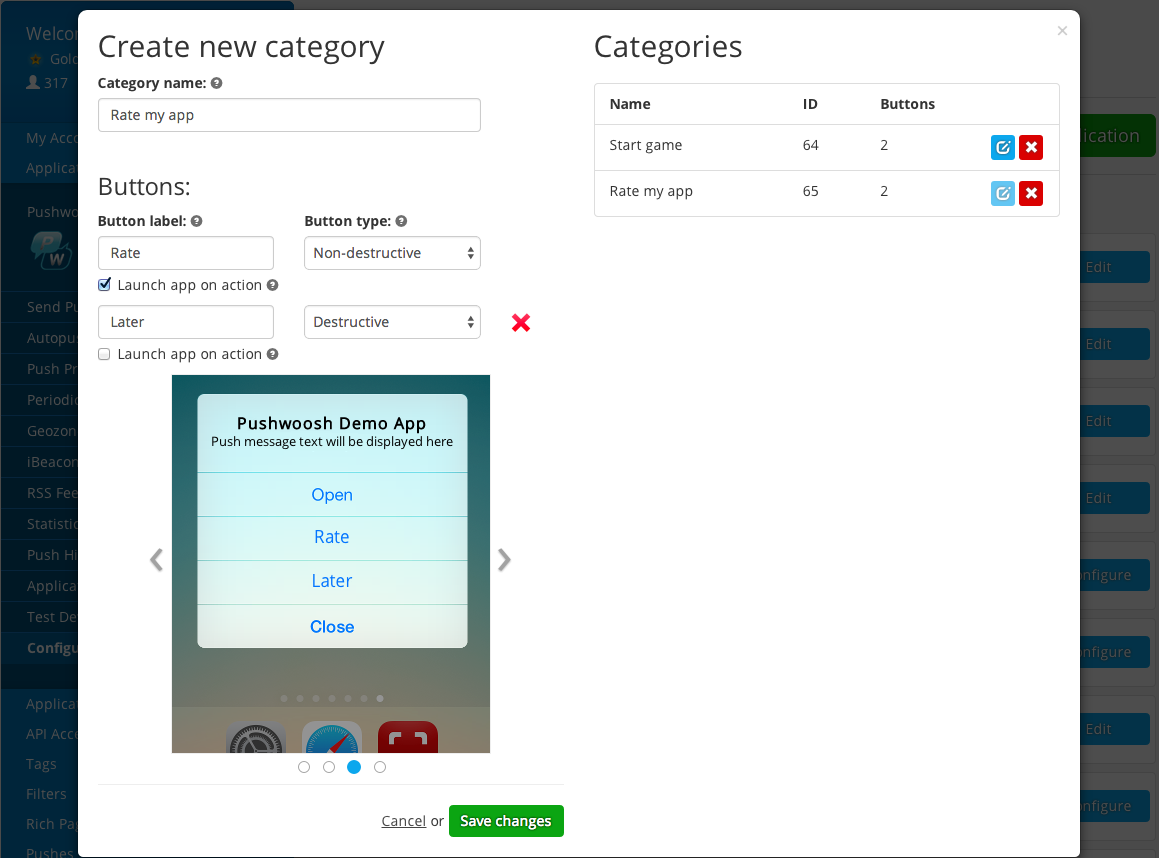1159x858 pixels.
Task: Show help for Button label
Action: point(197,221)
